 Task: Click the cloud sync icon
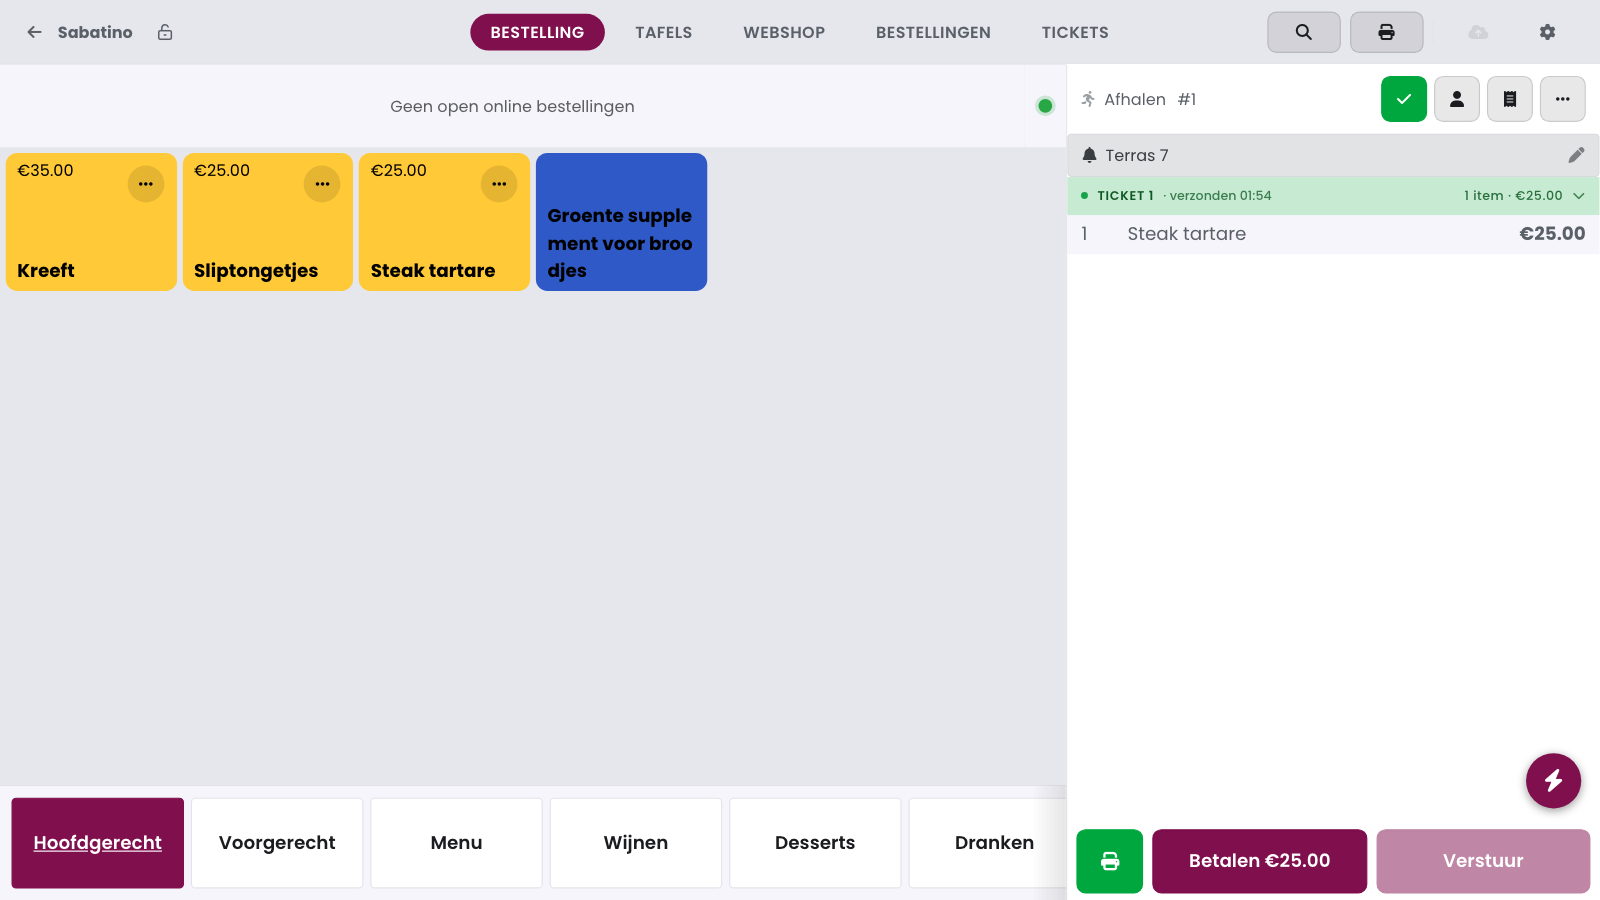click(x=1478, y=32)
